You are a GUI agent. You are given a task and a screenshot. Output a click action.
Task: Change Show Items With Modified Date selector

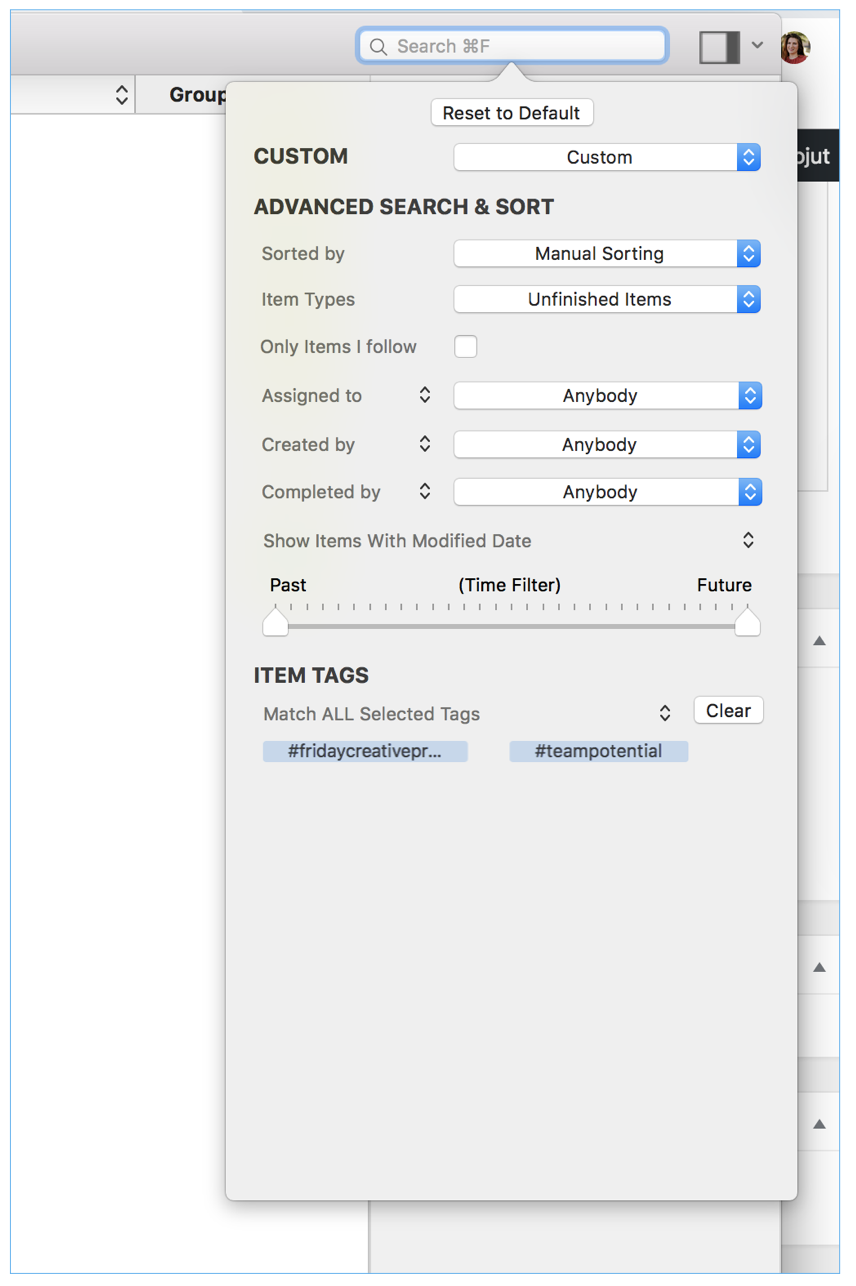[x=508, y=541]
